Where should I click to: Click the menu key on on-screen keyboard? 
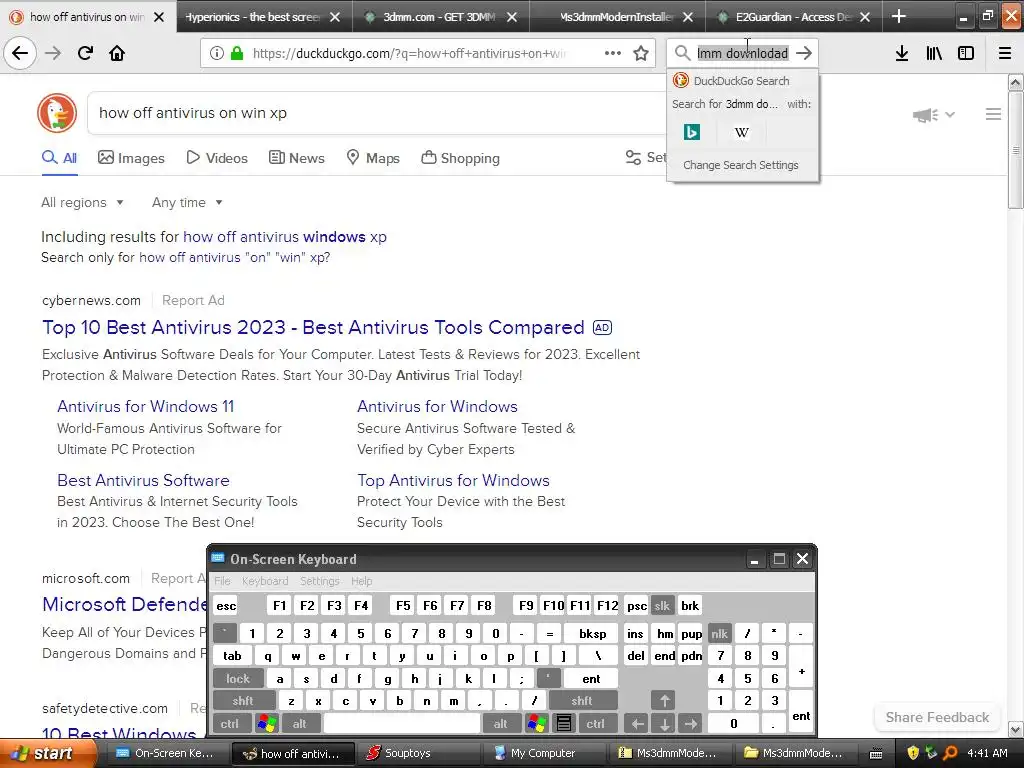[564, 723]
